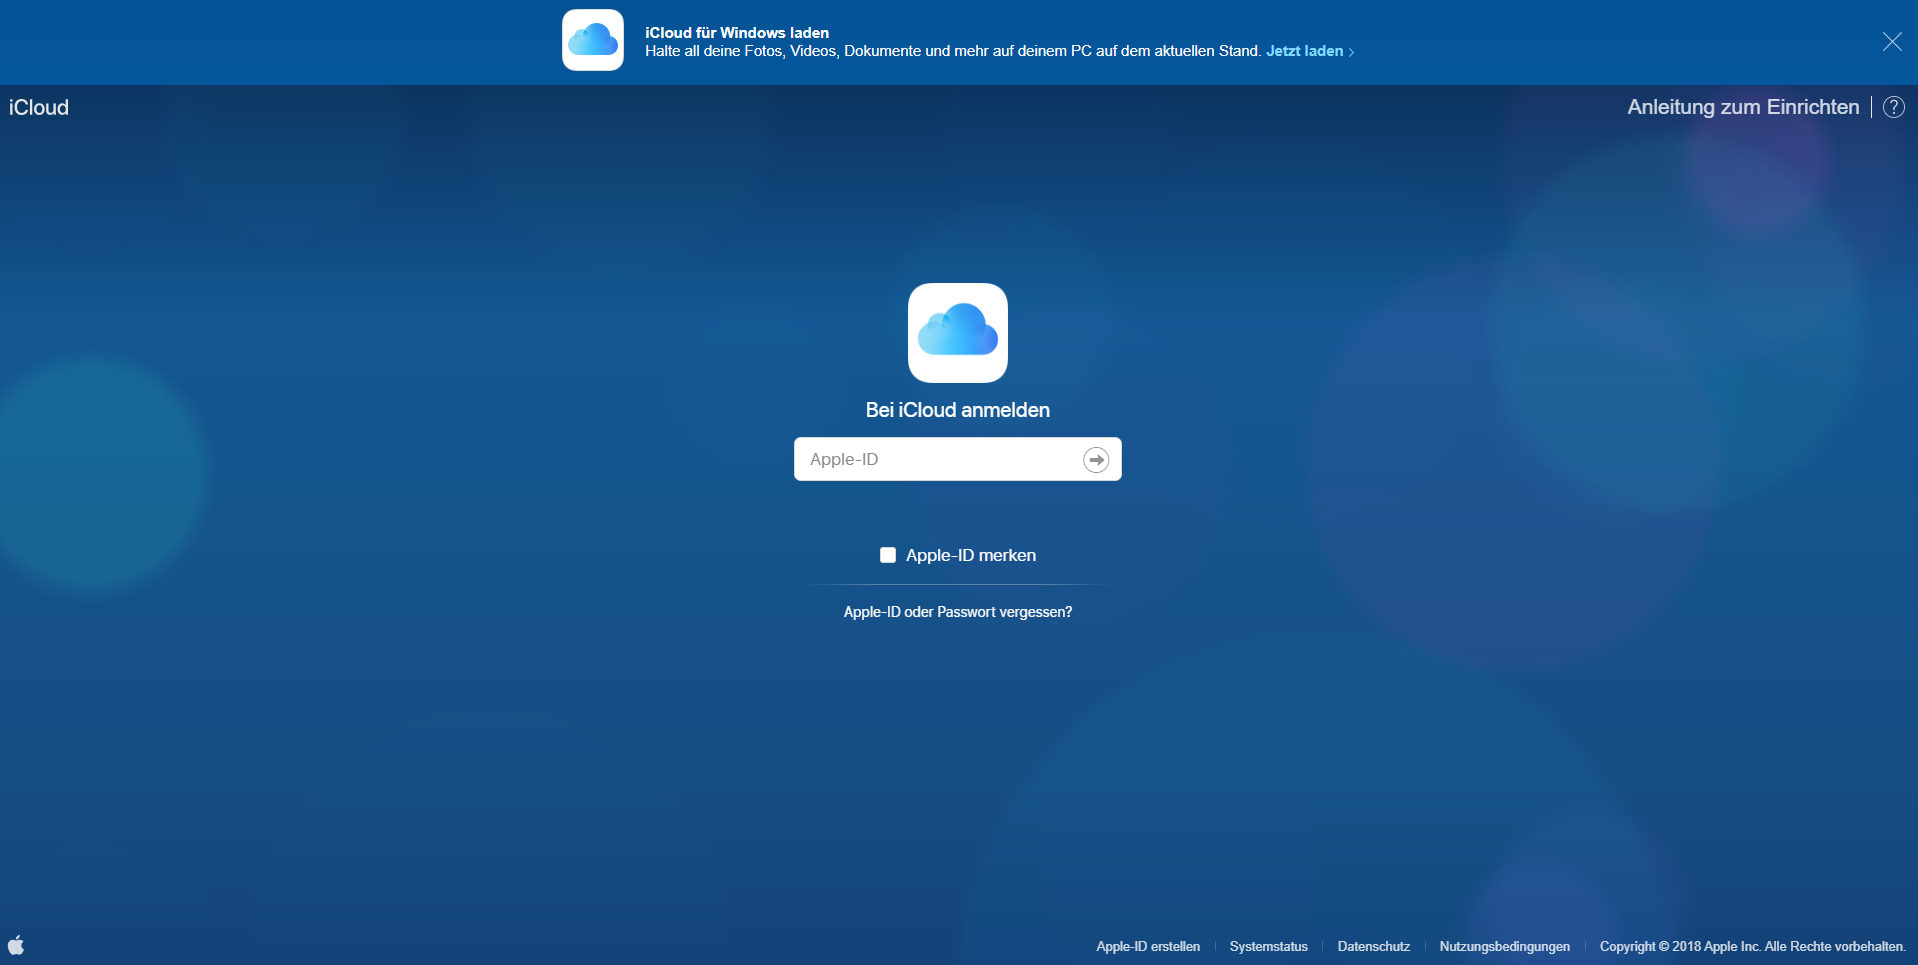Open the Datenschutz footer link

point(1374,946)
